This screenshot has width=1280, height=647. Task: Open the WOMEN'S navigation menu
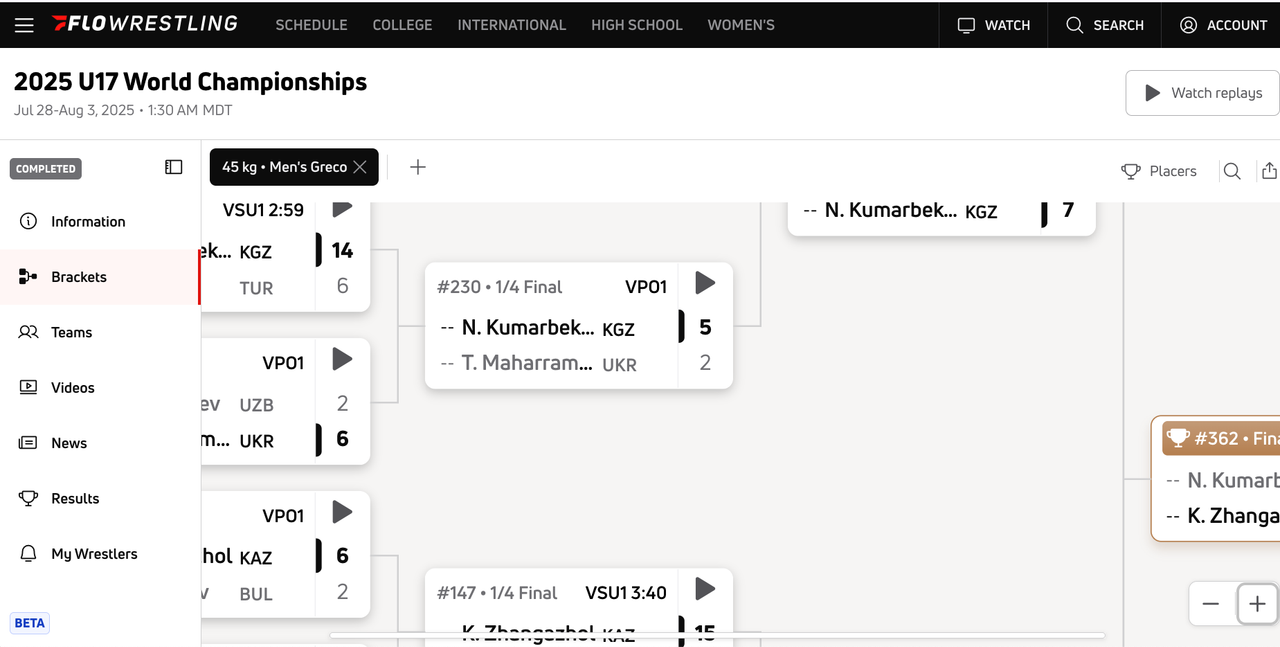(x=741, y=25)
